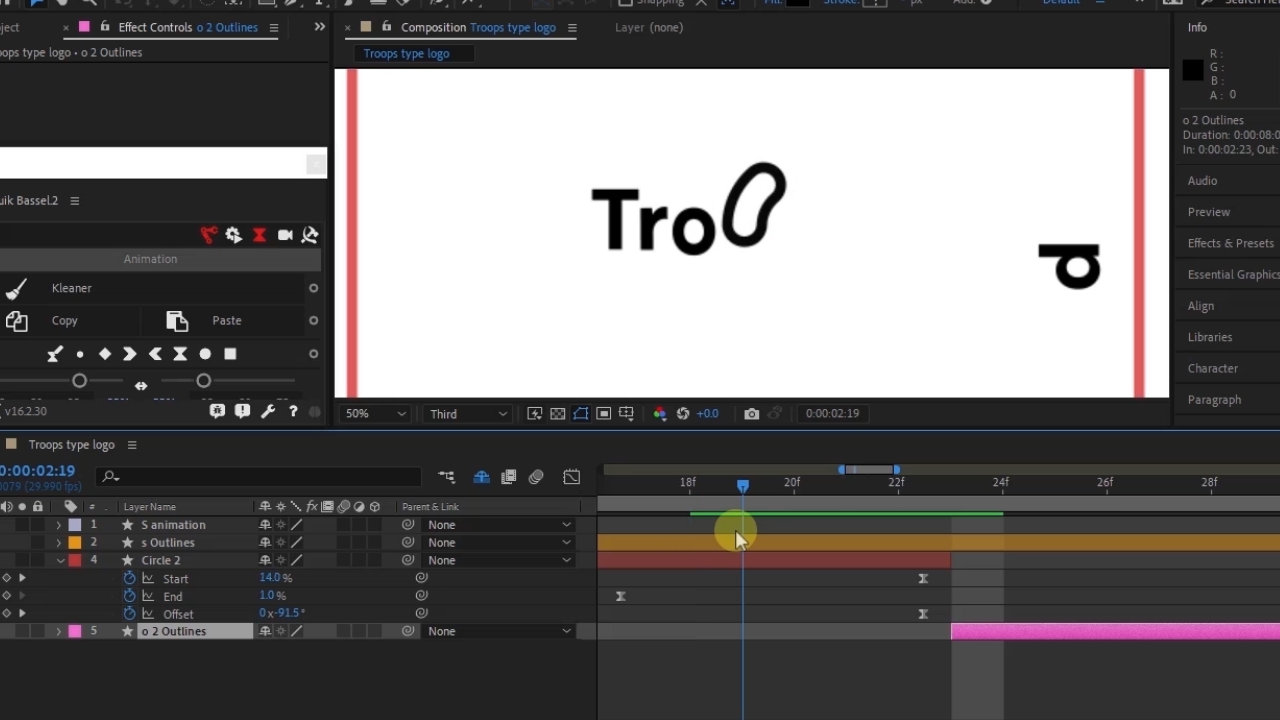Open Duik automation gear icon

tap(233, 235)
